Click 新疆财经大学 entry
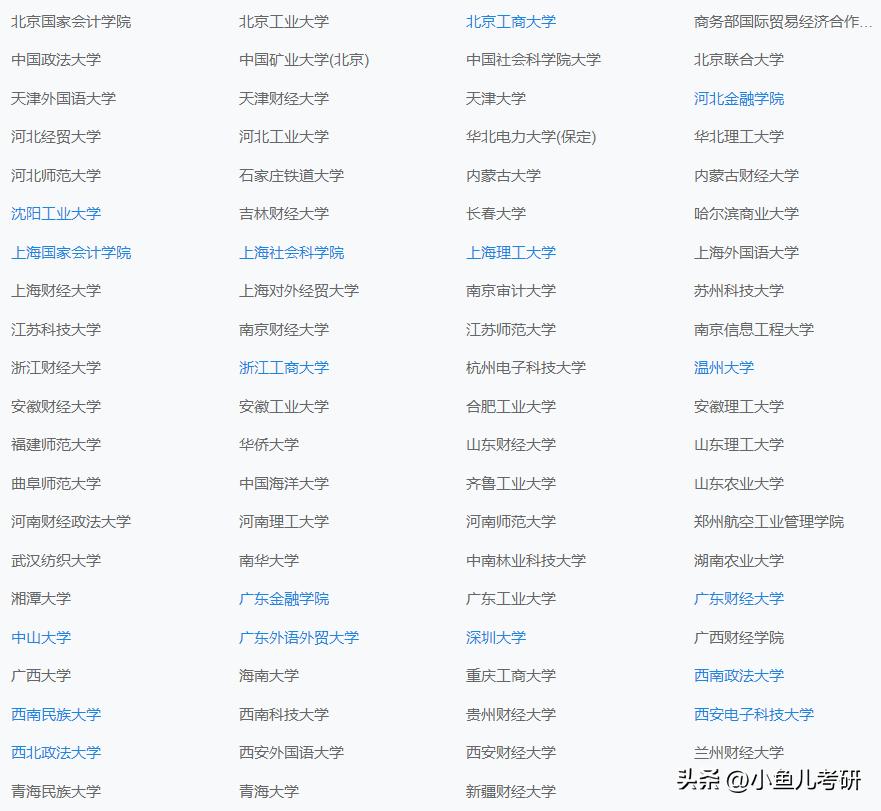The image size is (881, 811). click(x=511, y=792)
